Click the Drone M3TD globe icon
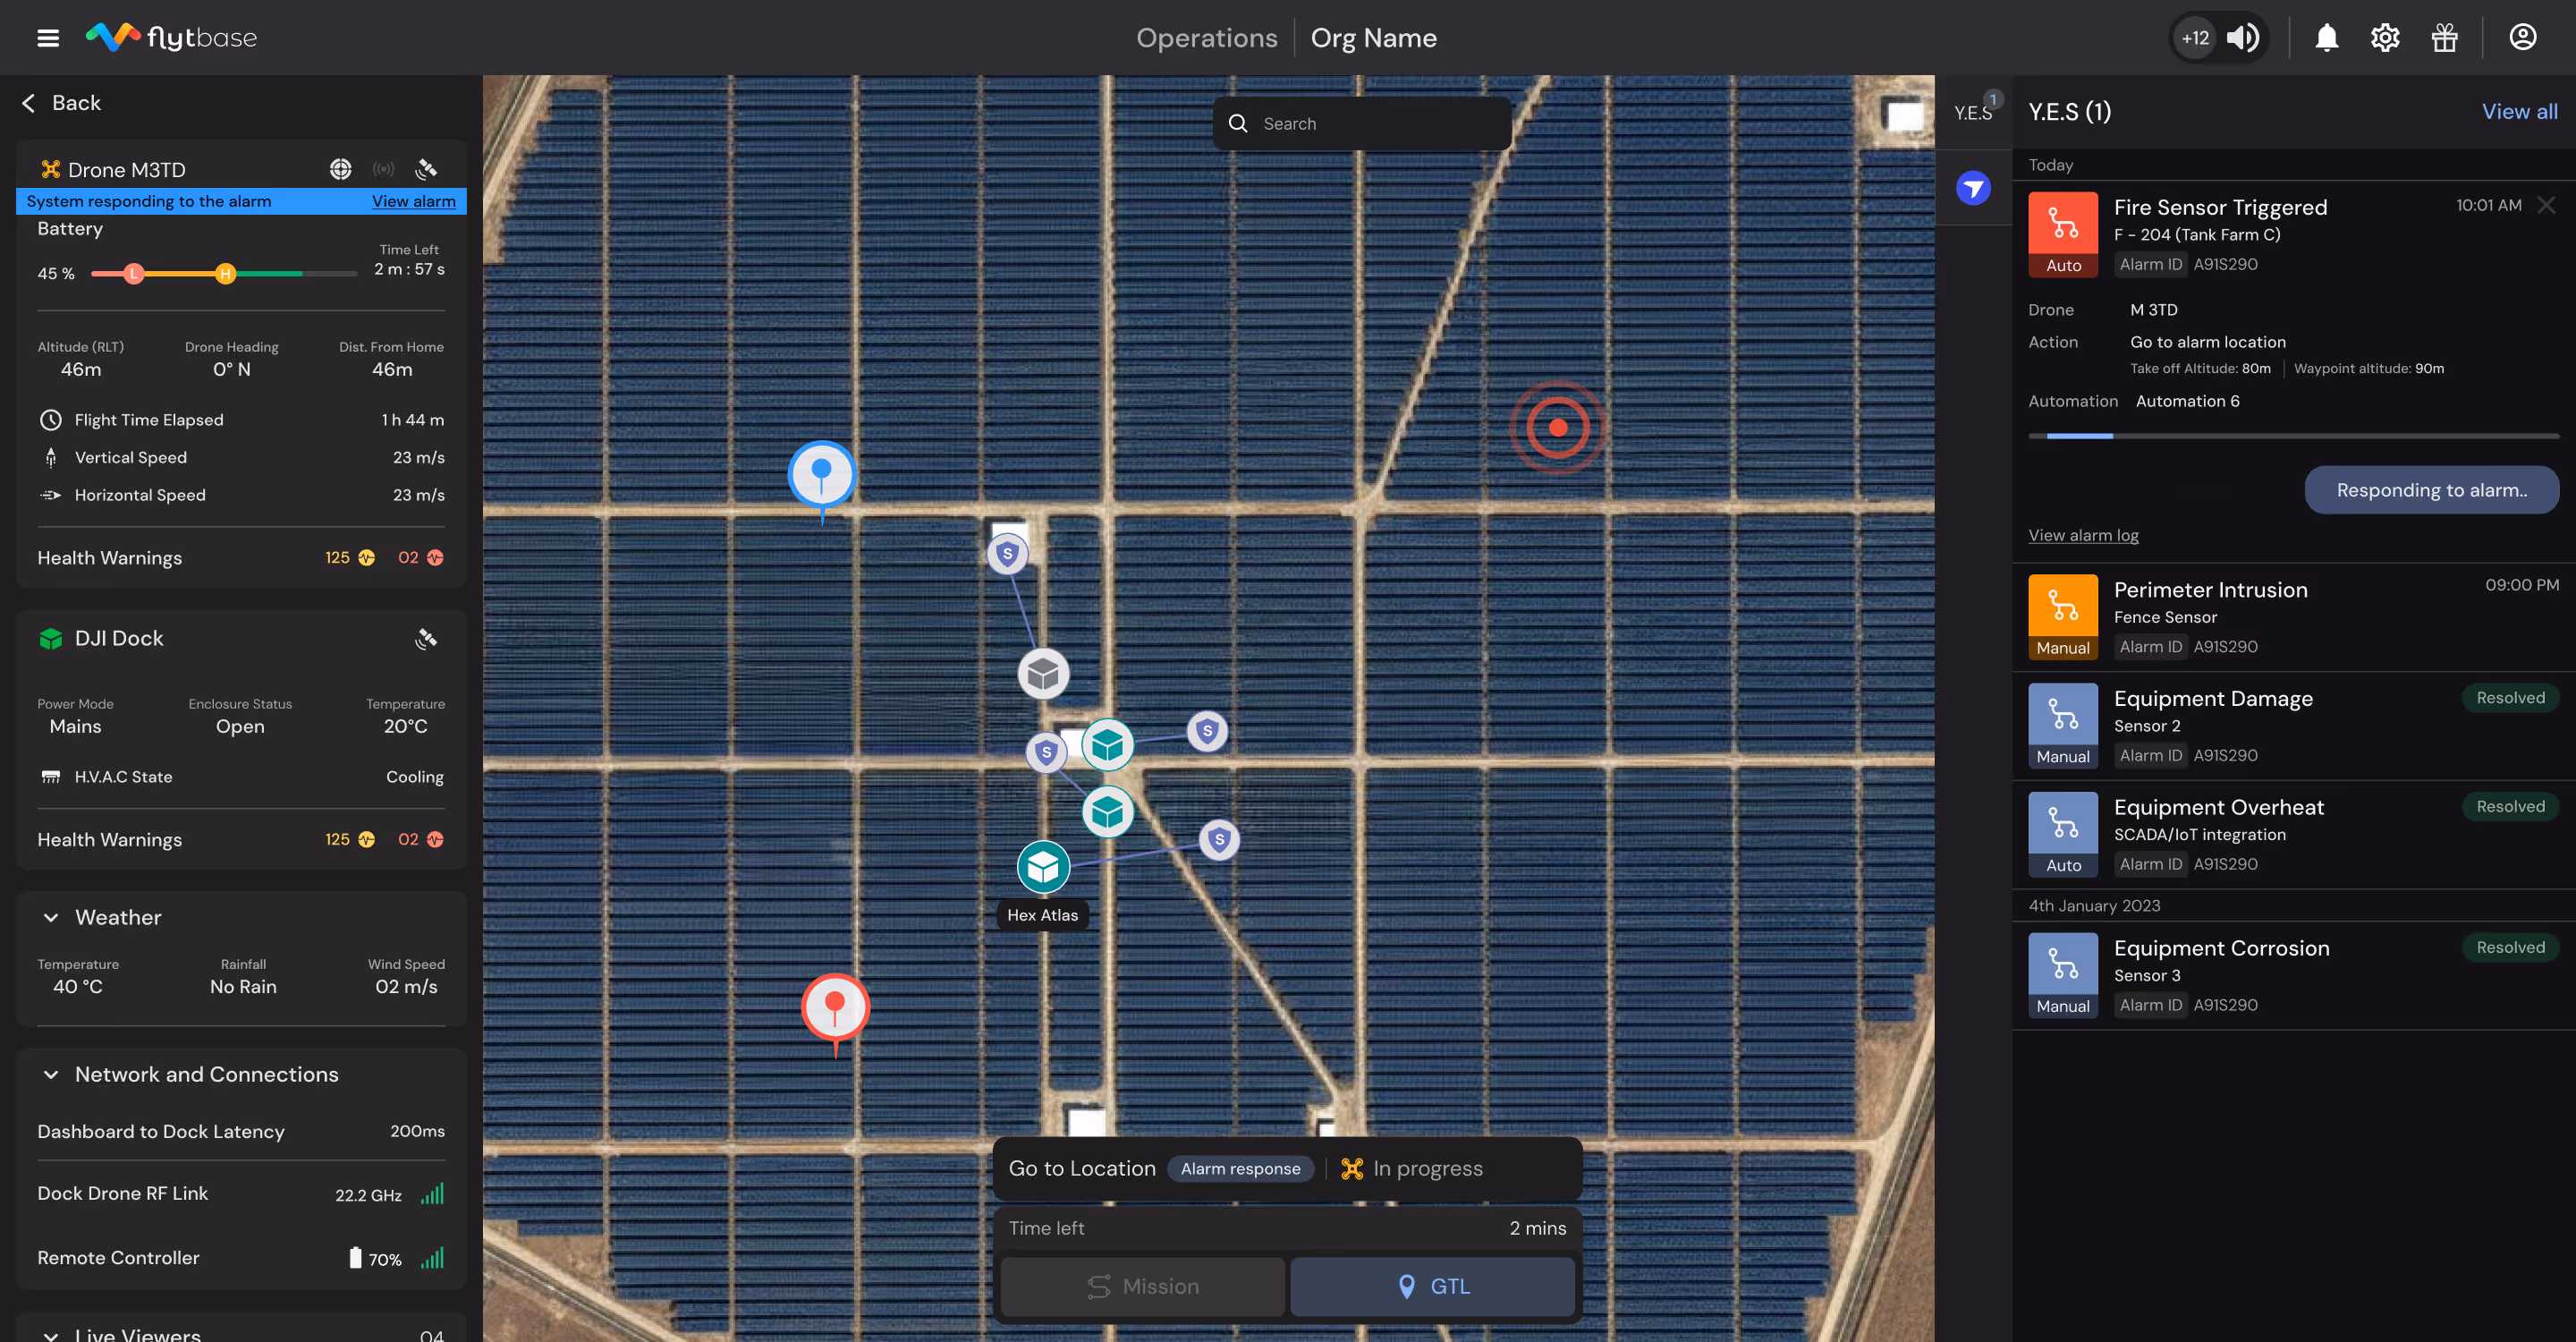The width and height of the screenshot is (2576, 1342). pyautogui.click(x=340, y=169)
